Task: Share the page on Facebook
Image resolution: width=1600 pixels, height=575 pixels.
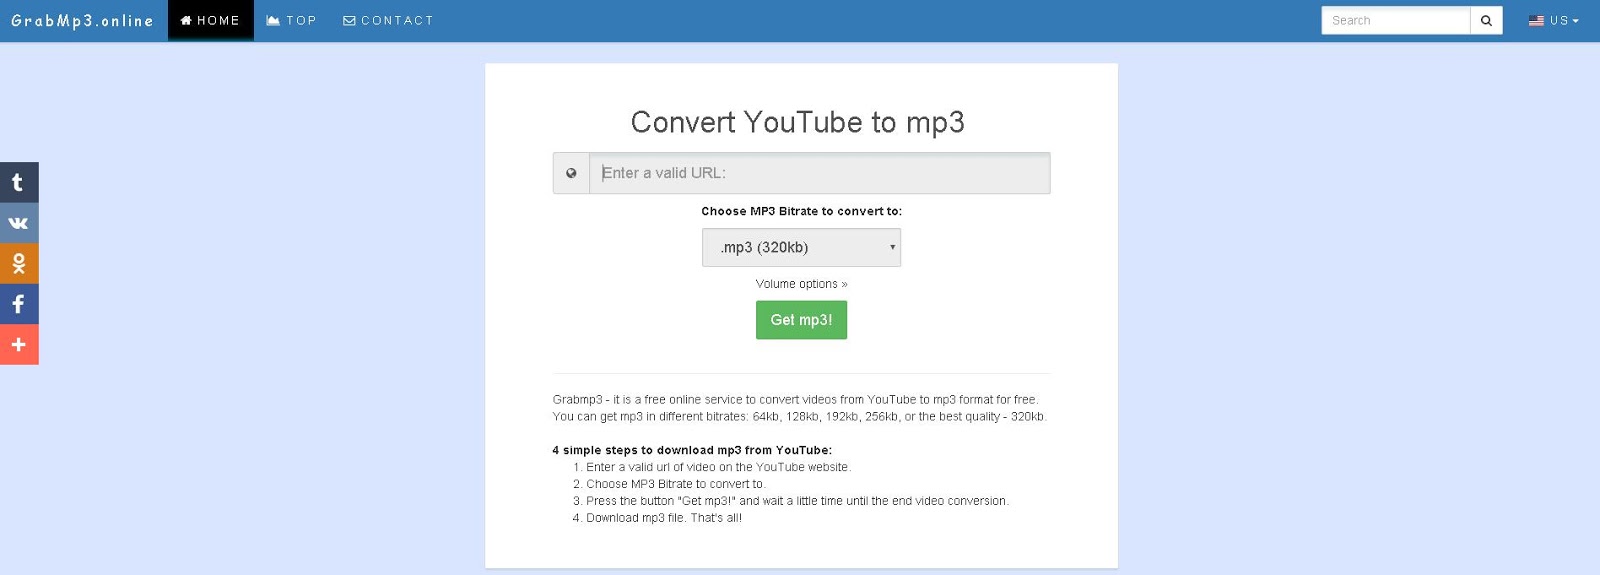Action: tap(19, 304)
